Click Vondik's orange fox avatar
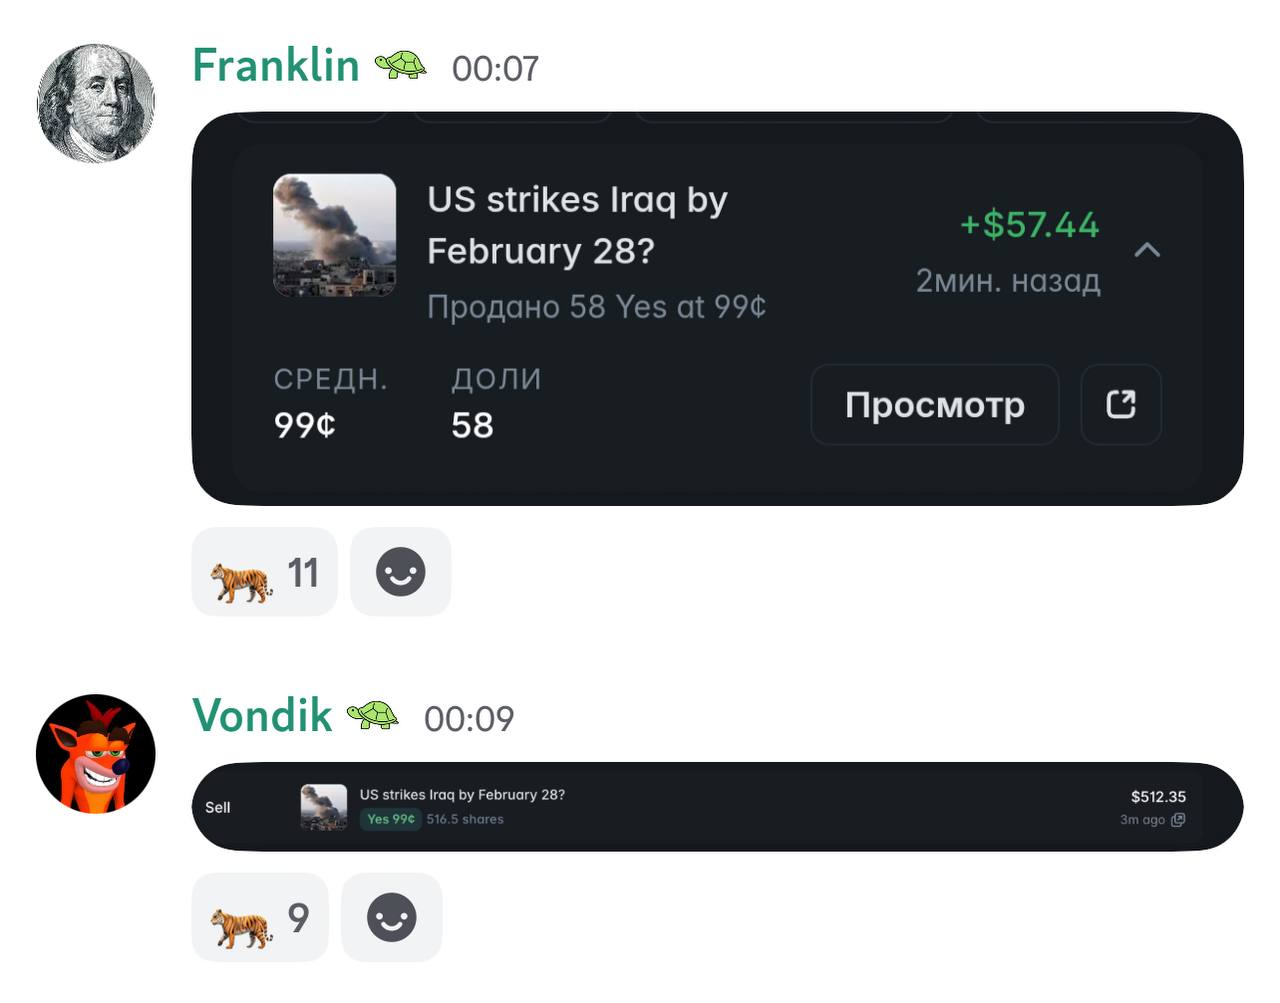 [x=96, y=753]
